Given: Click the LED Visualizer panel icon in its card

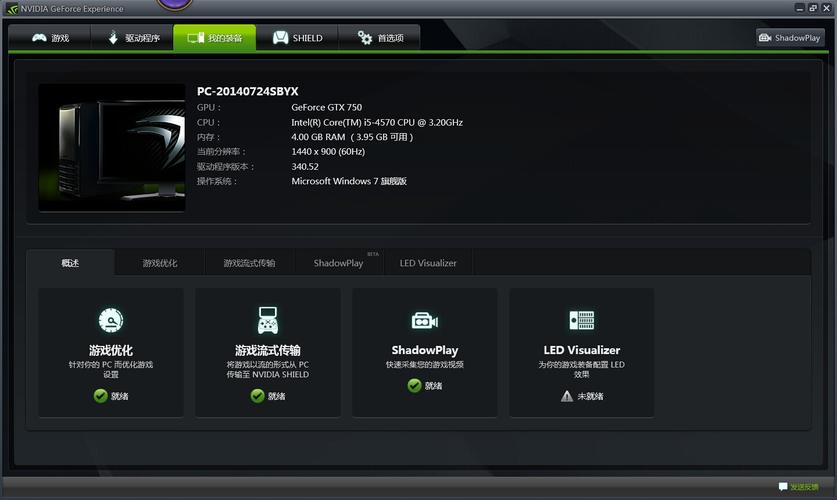Looking at the screenshot, I should pos(582,320).
